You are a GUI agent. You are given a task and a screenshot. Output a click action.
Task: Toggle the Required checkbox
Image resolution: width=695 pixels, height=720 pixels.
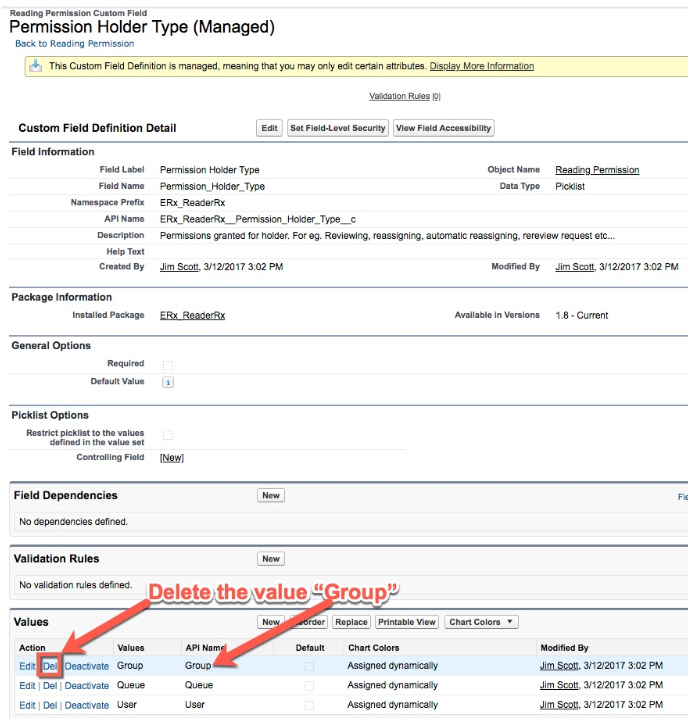[x=168, y=364]
